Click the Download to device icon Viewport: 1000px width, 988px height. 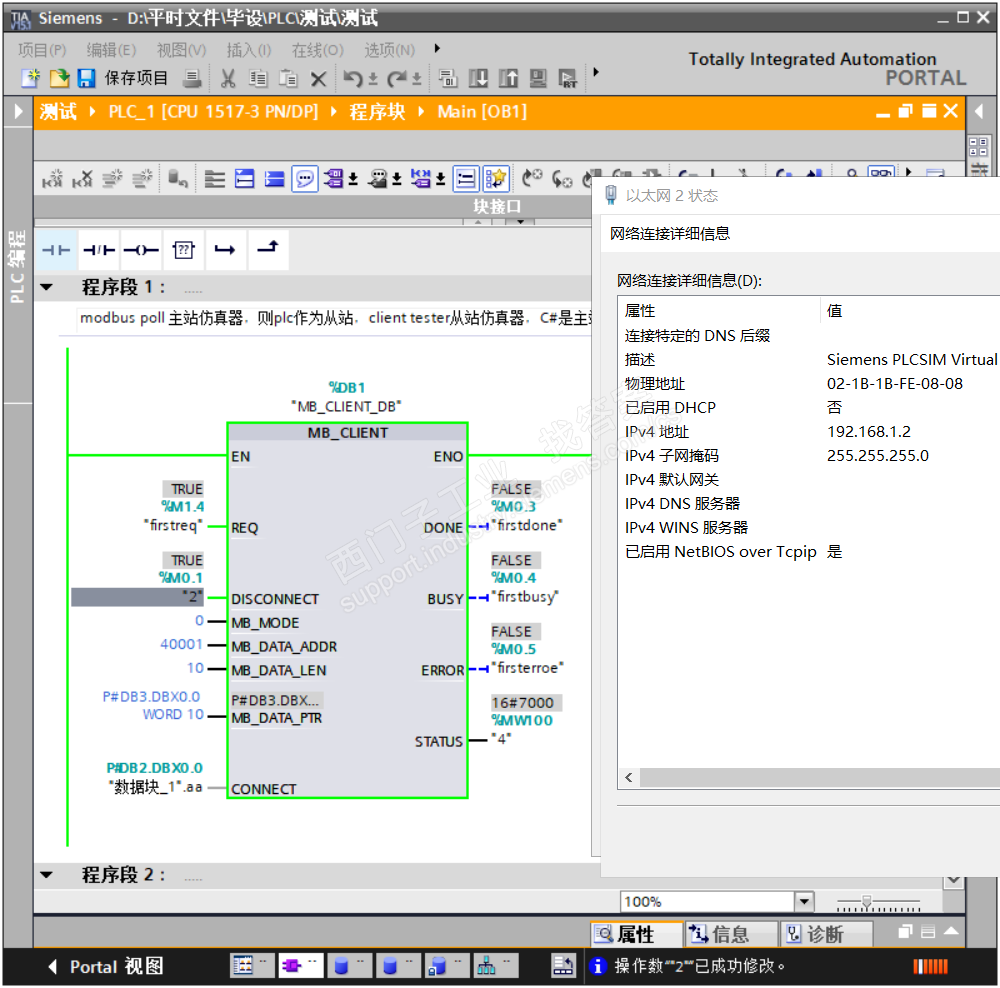pos(478,78)
